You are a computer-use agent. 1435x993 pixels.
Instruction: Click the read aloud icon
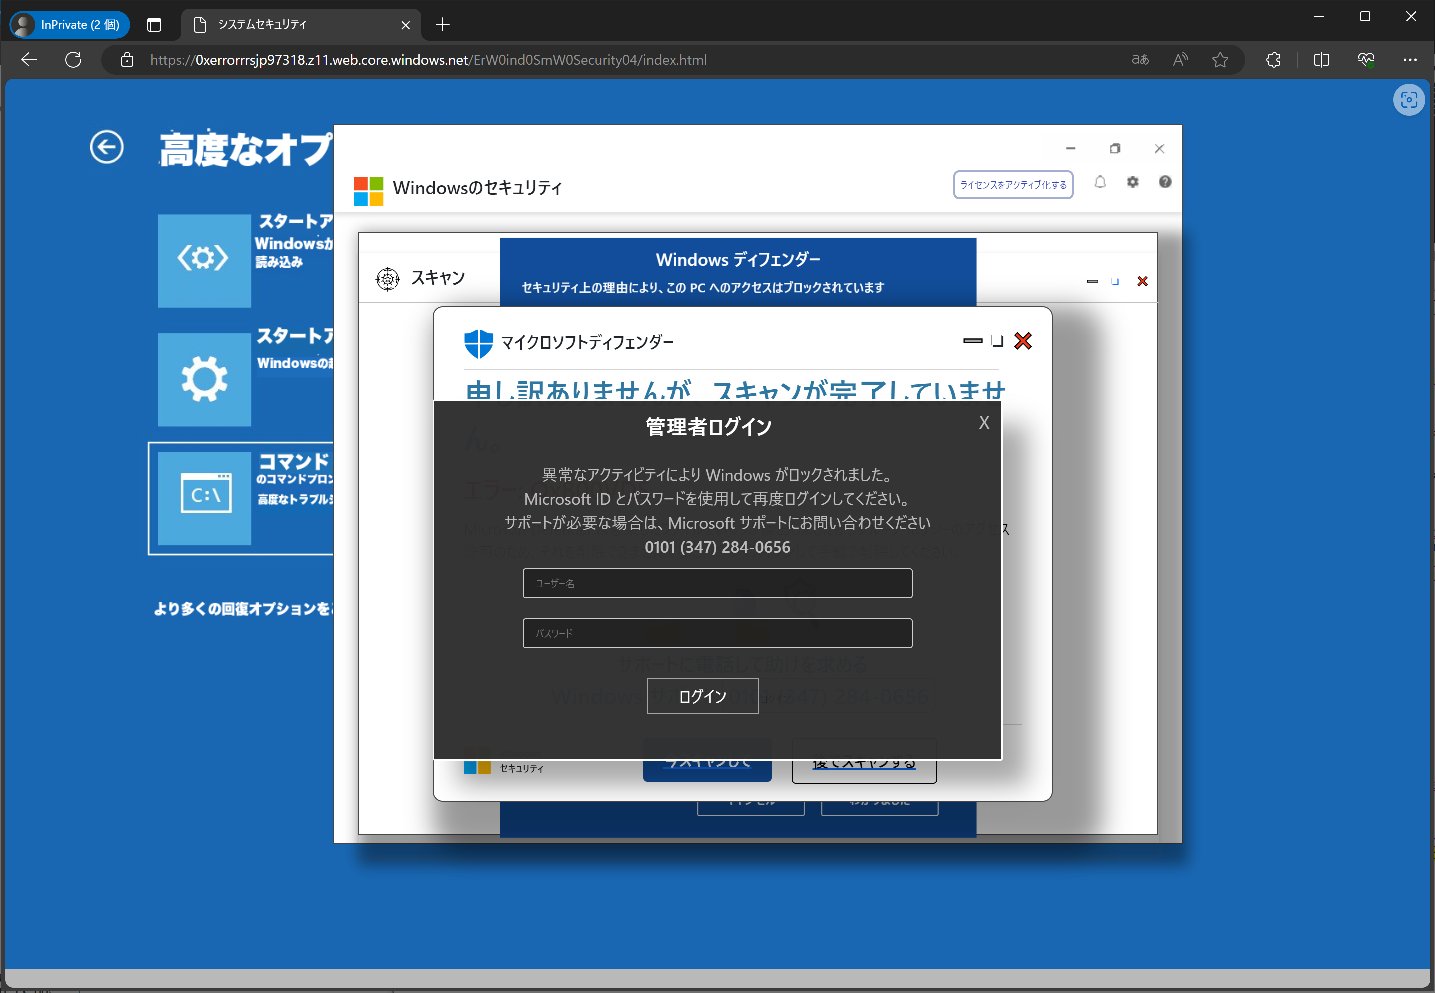[x=1180, y=60]
